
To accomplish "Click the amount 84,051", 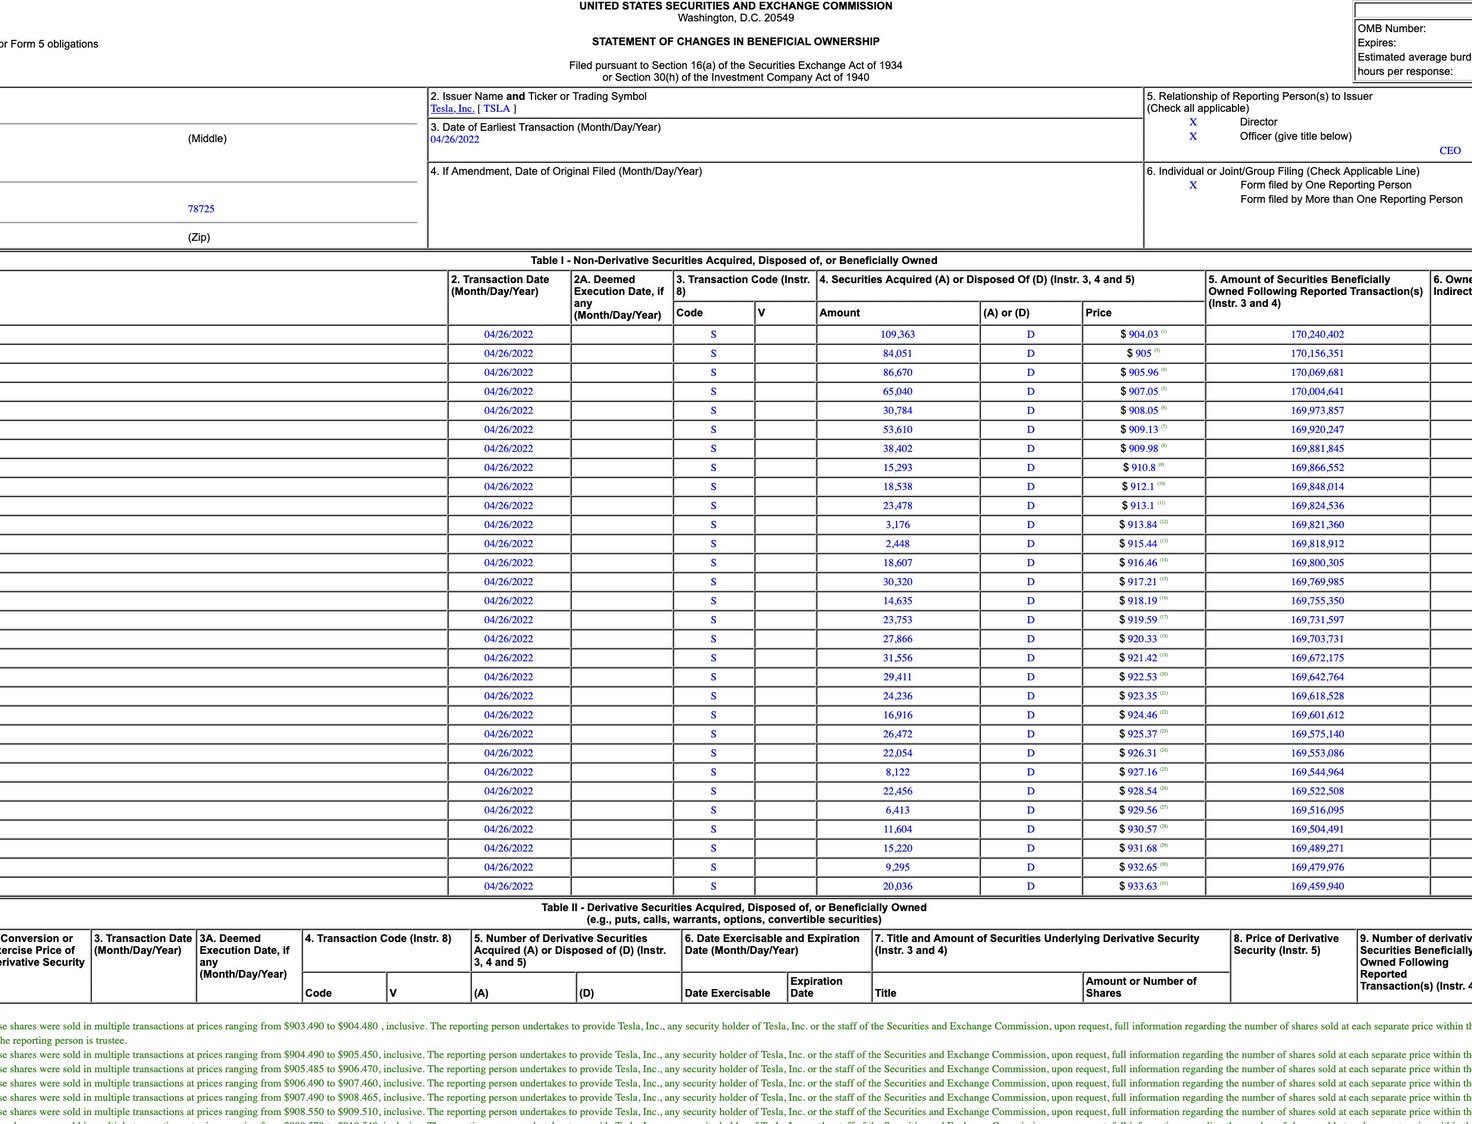I will [898, 354].
